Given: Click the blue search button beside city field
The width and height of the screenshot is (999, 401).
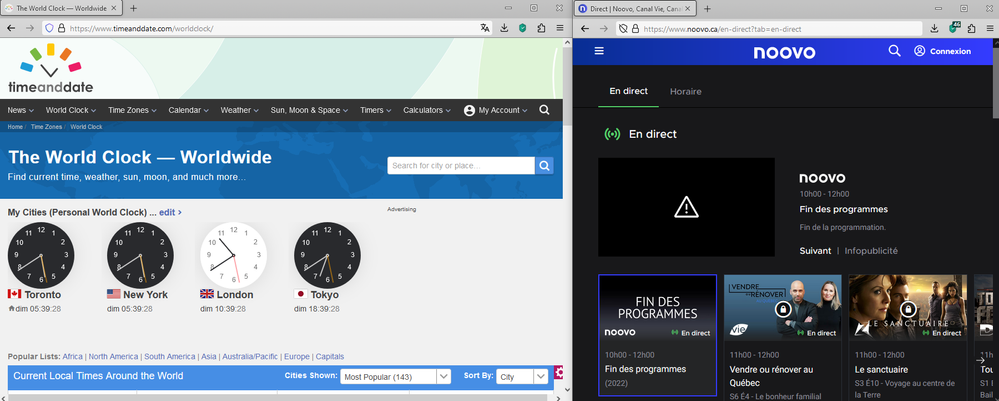Looking at the screenshot, I should point(544,166).
